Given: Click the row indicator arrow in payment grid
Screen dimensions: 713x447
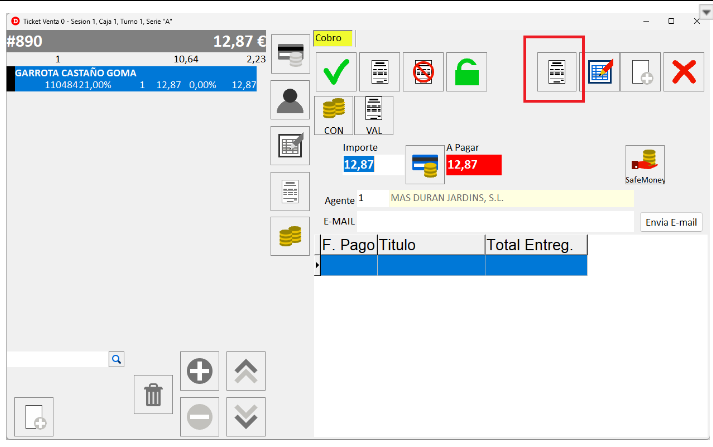Looking at the screenshot, I should (317, 265).
